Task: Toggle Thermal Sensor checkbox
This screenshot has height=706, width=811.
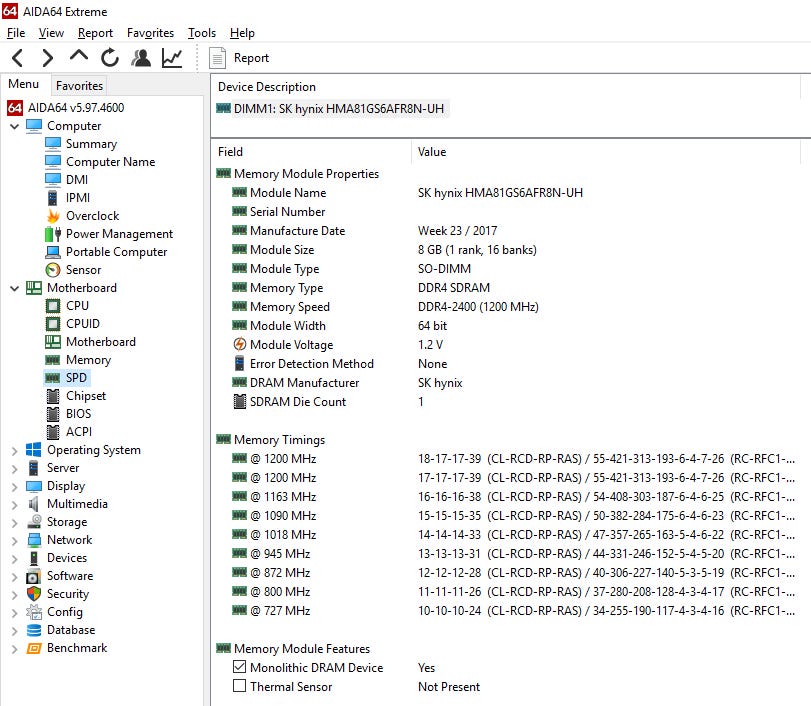Action: click(x=239, y=686)
